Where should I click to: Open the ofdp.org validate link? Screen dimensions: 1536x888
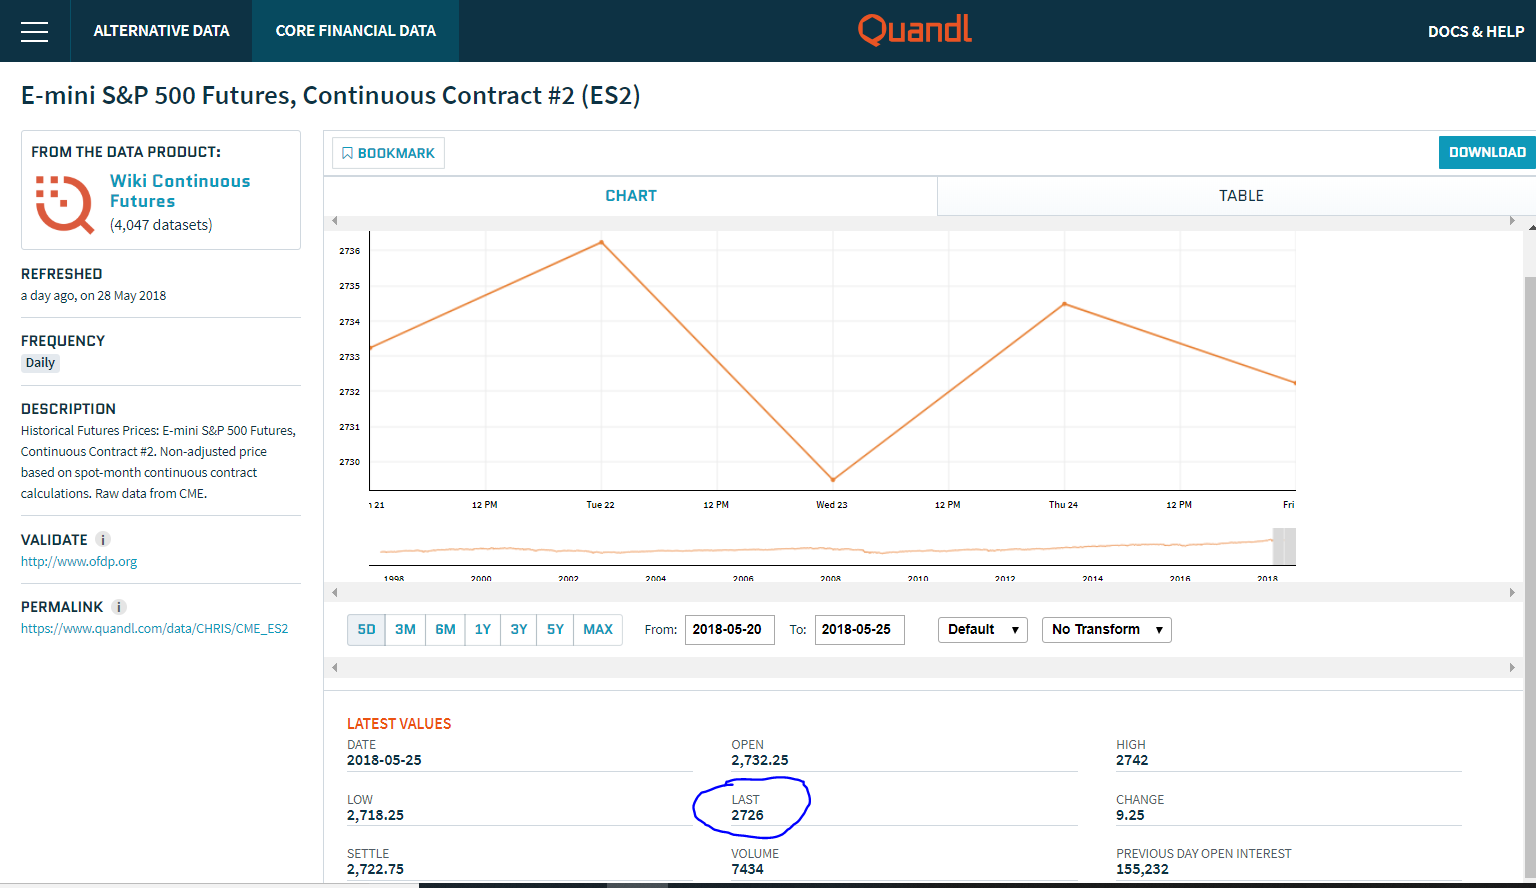[x=79, y=561]
